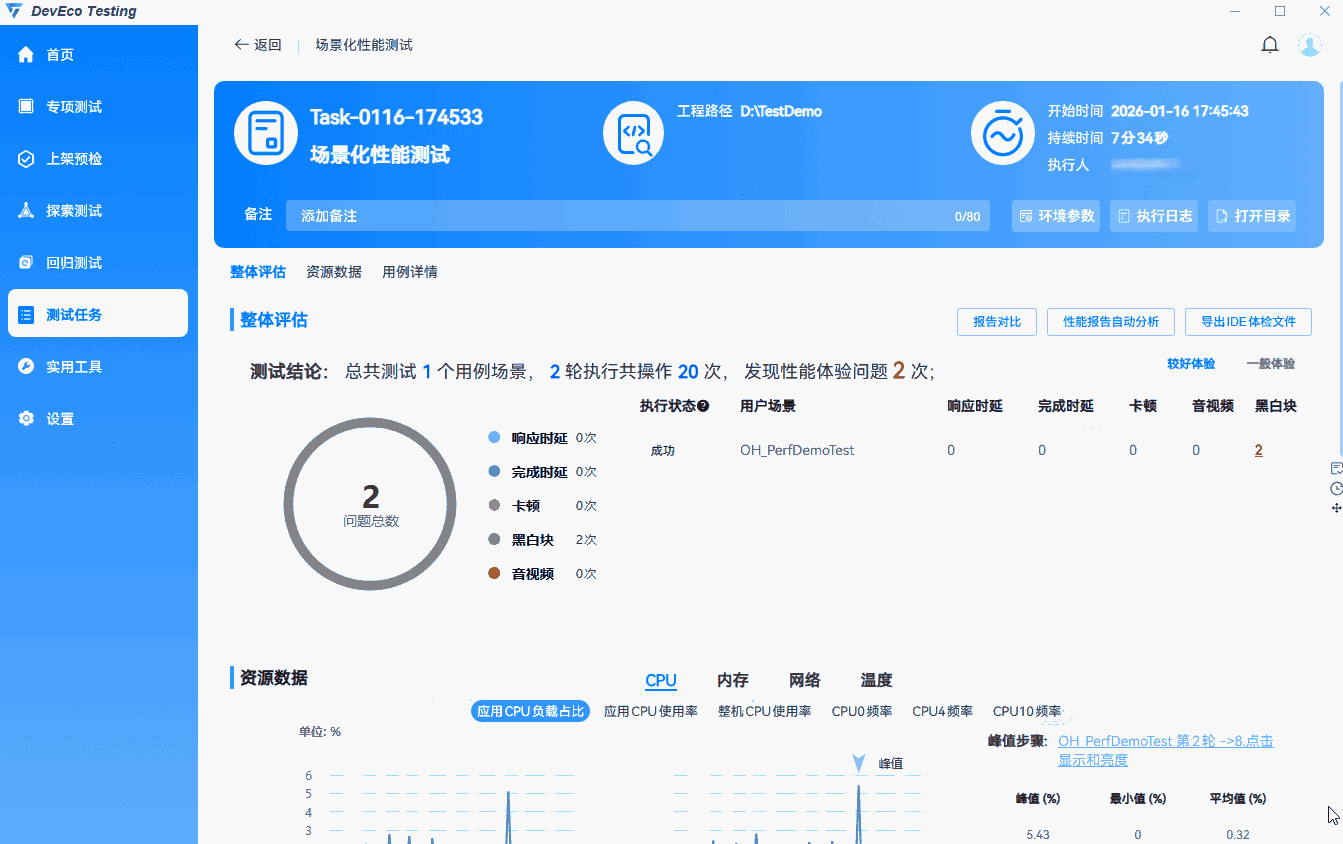Select the CPU resource tab
The width and height of the screenshot is (1343, 844).
(661, 681)
